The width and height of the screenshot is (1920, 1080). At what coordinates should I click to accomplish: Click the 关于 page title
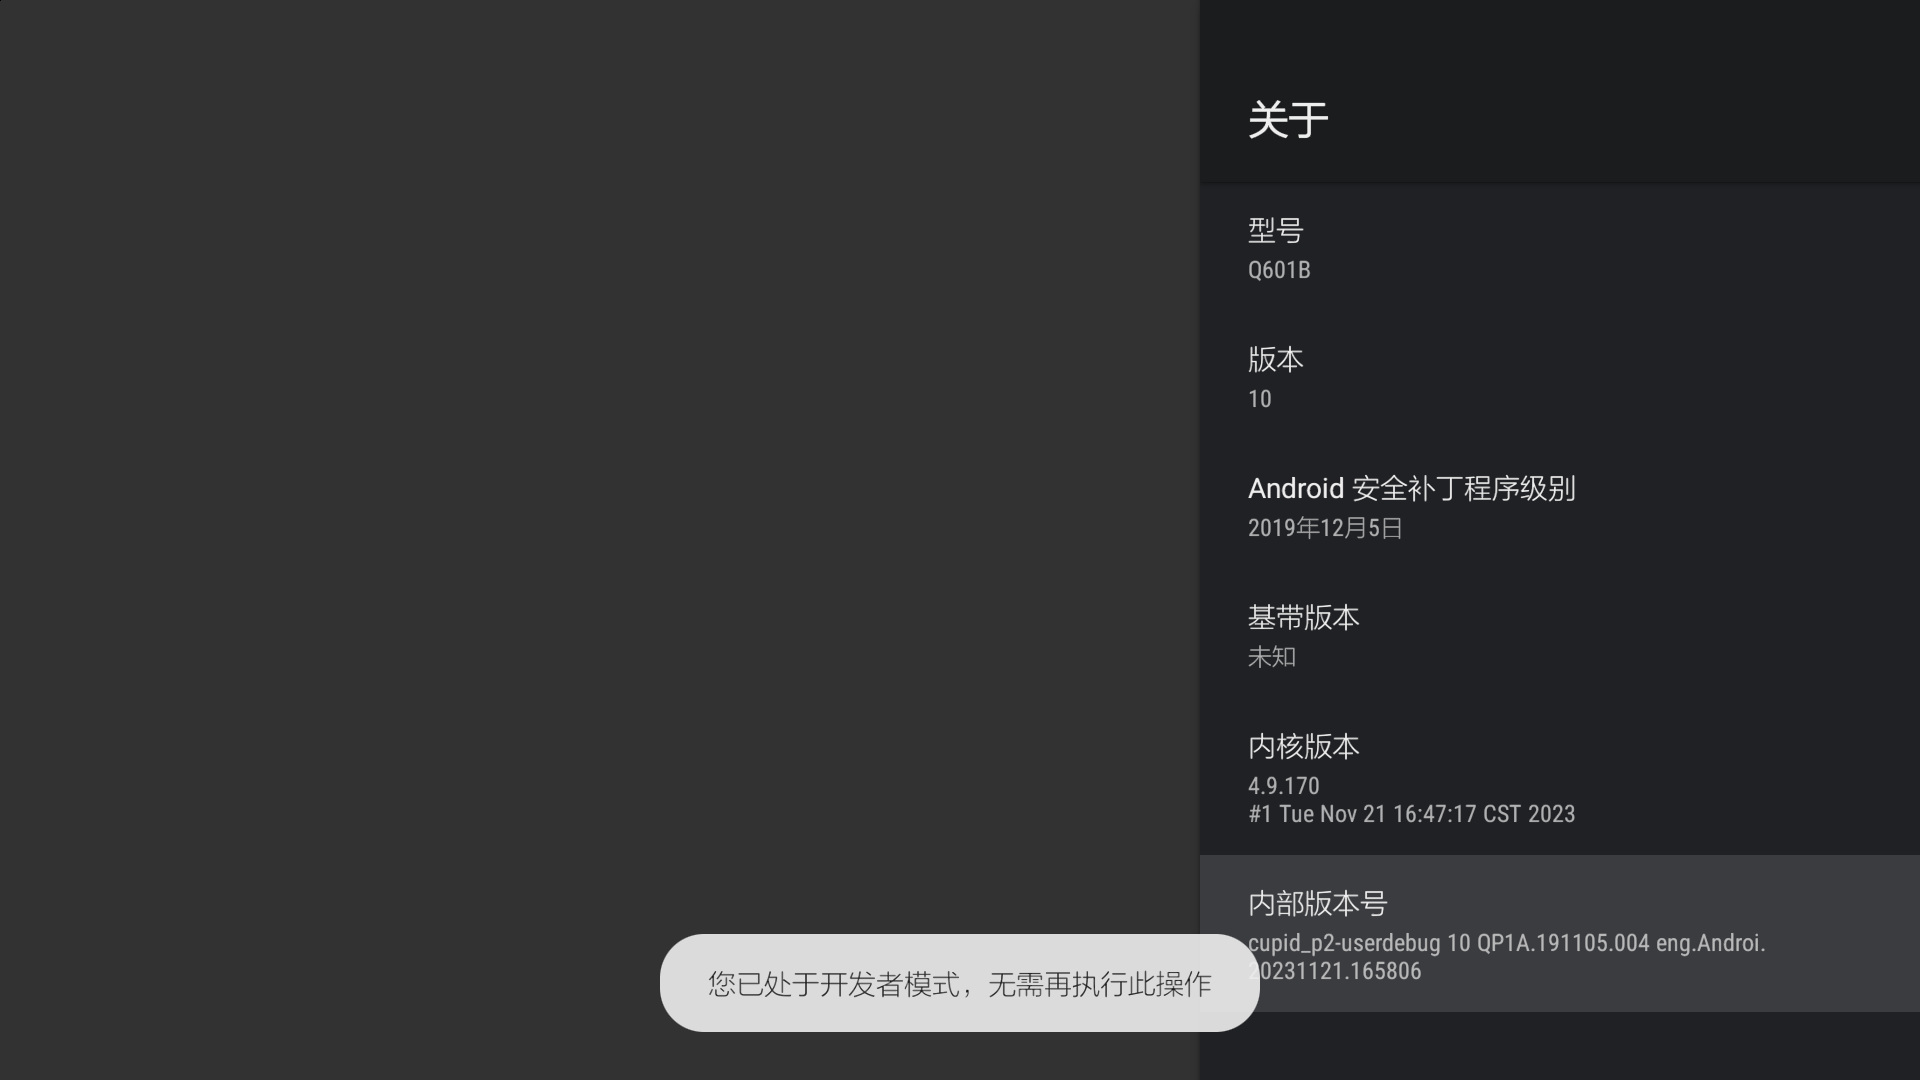(x=1288, y=120)
